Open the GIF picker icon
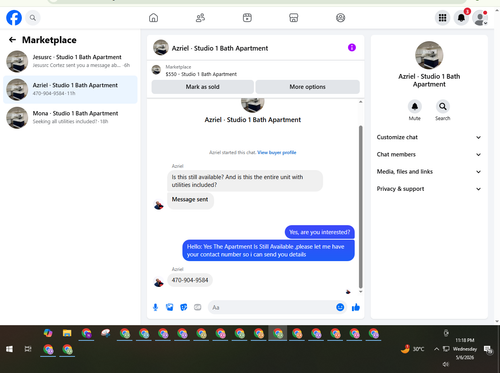500x373 pixels. tap(198, 307)
